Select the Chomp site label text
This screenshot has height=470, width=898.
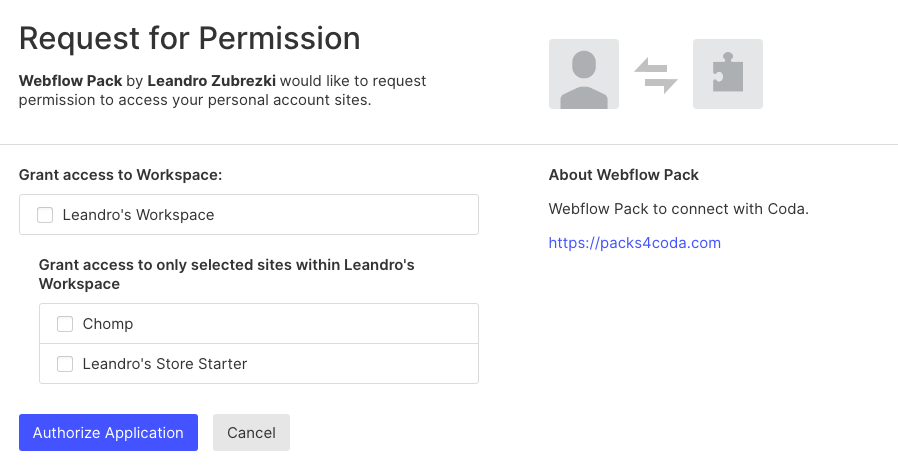coord(108,324)
